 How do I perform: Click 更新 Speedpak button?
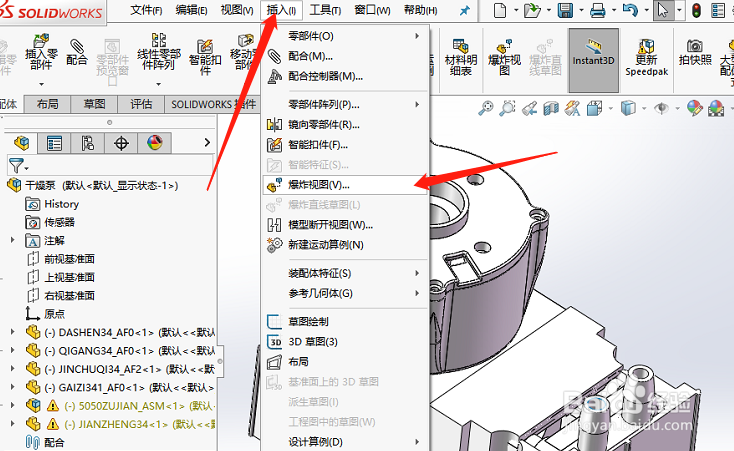click(646, 57)
